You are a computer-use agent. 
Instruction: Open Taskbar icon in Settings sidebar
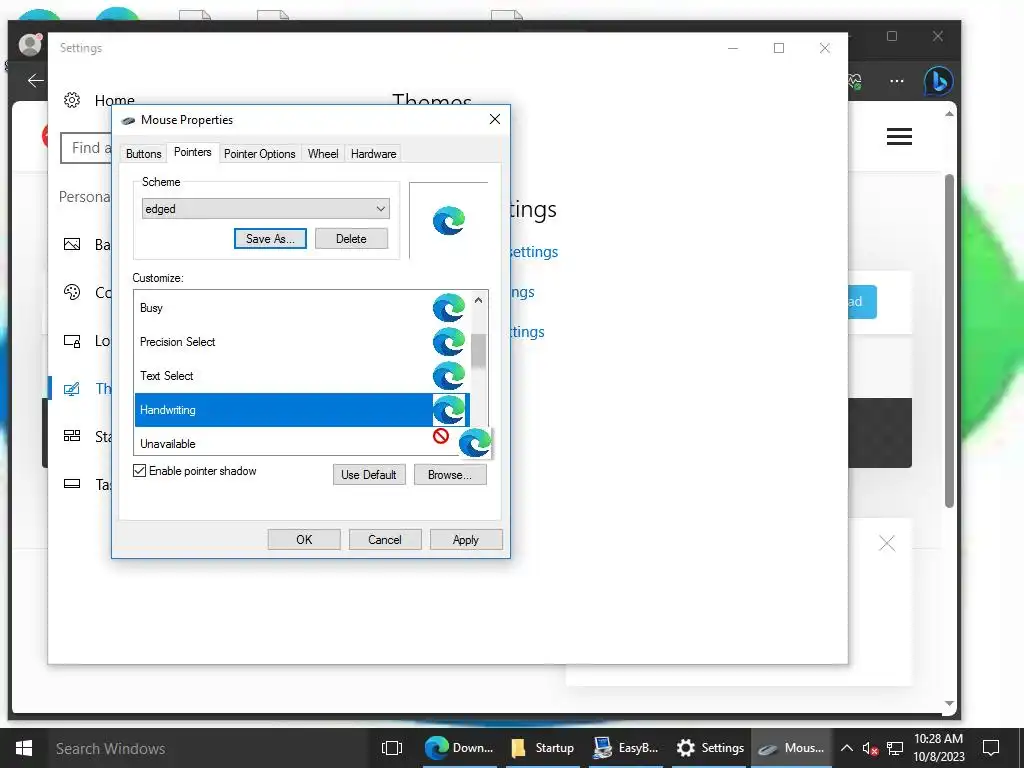[72, 484]
